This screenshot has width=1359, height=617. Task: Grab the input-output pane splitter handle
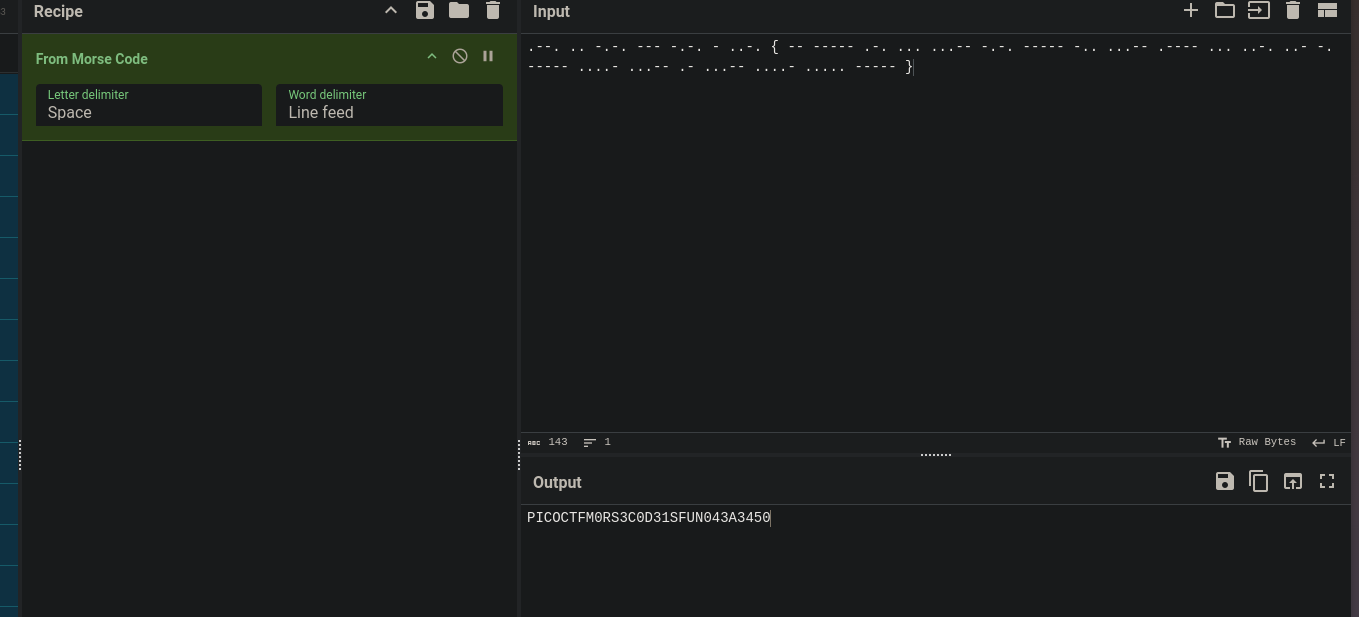pyautogui.click(x=936, y=455)
